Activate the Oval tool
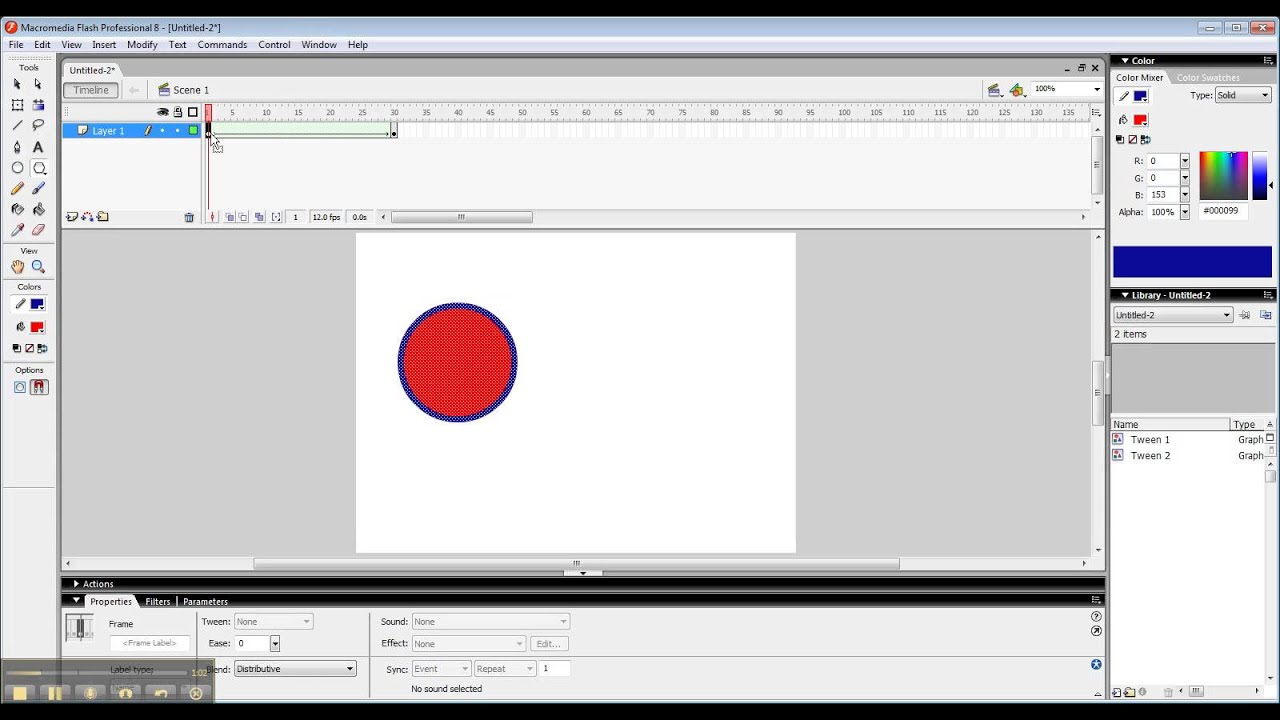Image resolution: width=1280 pixels, height=720 pixels. tap(17, 168)
